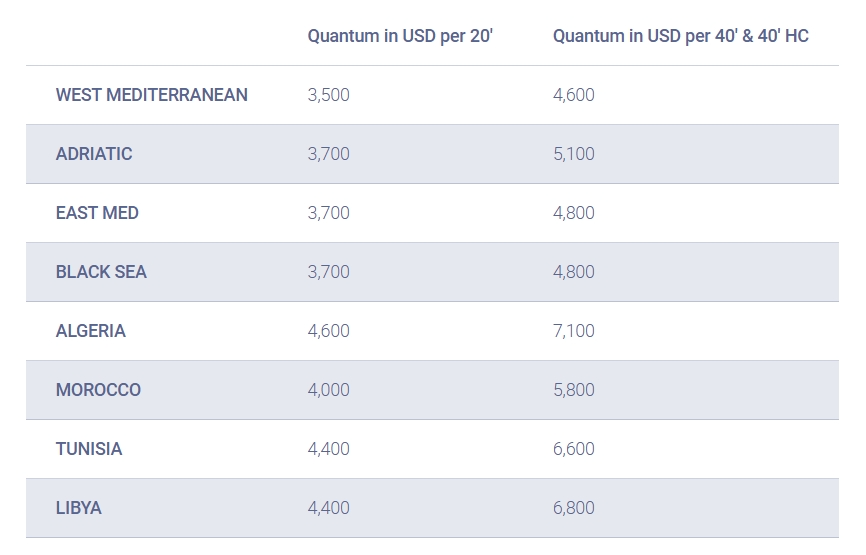The height and width of the screenshot is (555, 866).
Task: Click the 'Quantum in USD per 40' & 40' HC' header
Action: (680, 36)
